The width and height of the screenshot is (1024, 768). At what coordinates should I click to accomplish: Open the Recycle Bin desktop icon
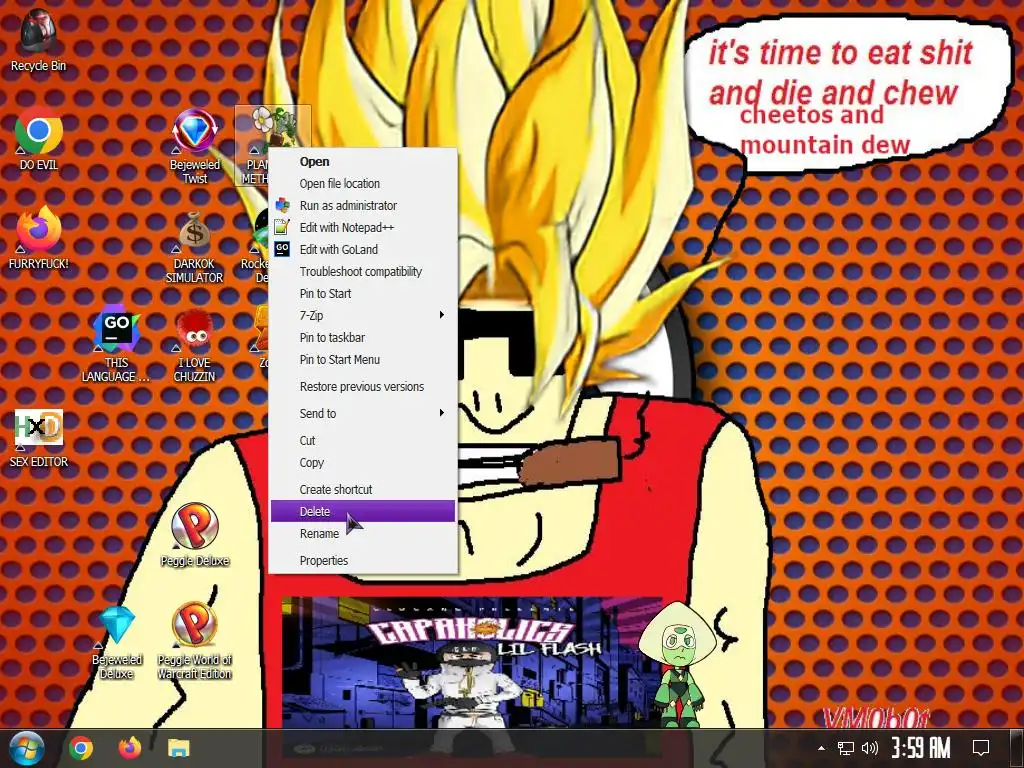point(38,39)
